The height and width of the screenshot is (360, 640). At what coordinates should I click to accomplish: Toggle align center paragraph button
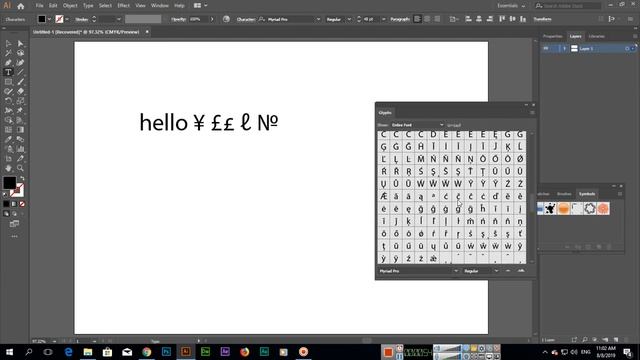[427, 19]
